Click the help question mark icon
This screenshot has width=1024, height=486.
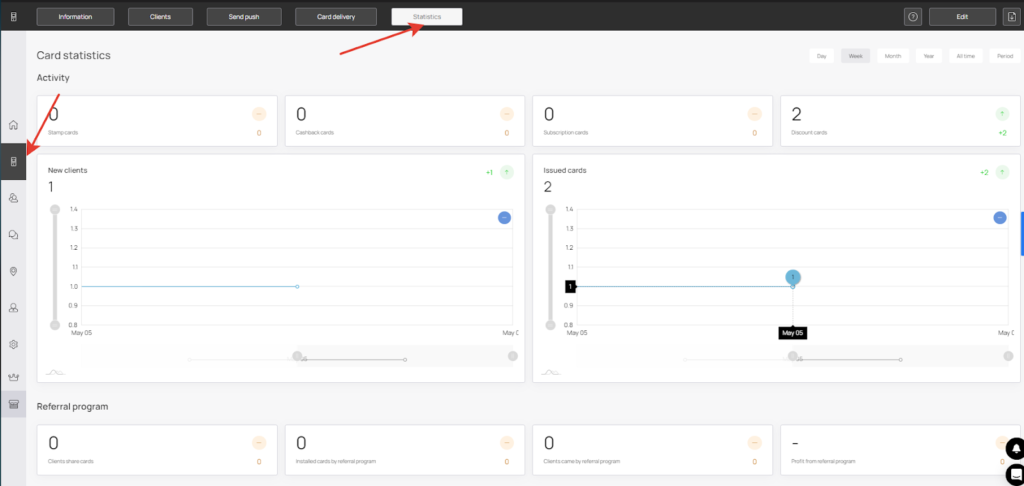(x=912, y=17)
